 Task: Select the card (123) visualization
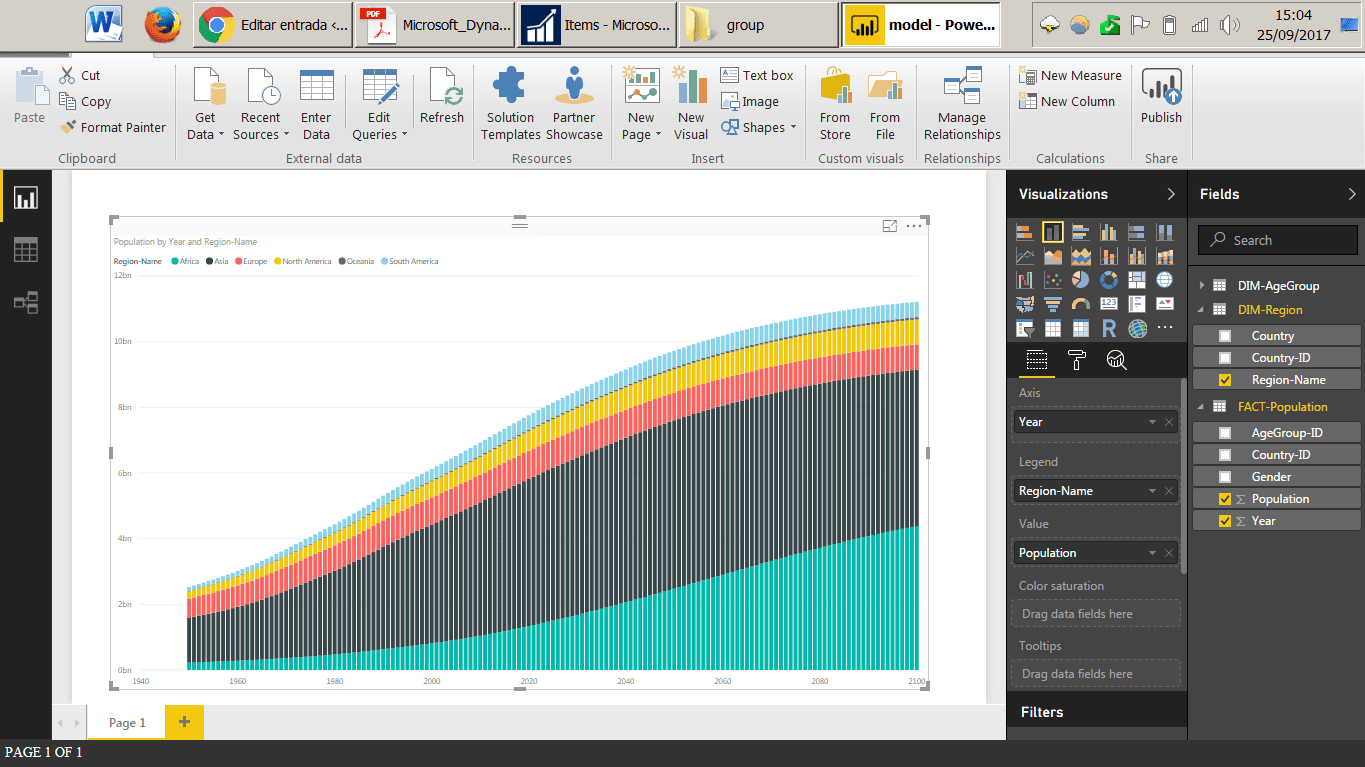(1108, 304)
